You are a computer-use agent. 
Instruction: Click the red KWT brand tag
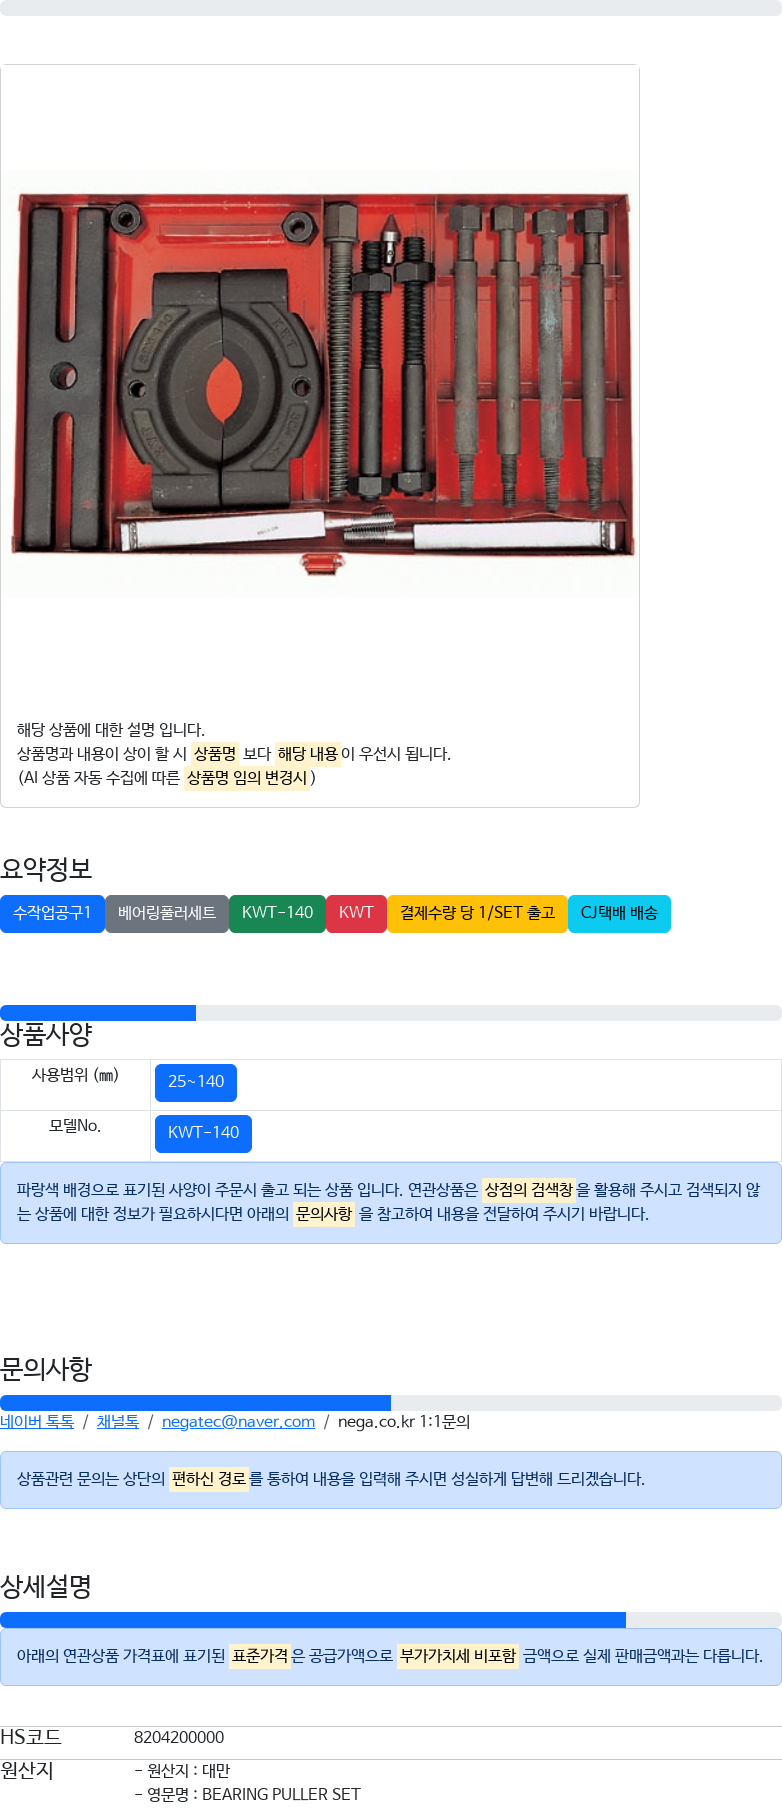click(356, 914)
